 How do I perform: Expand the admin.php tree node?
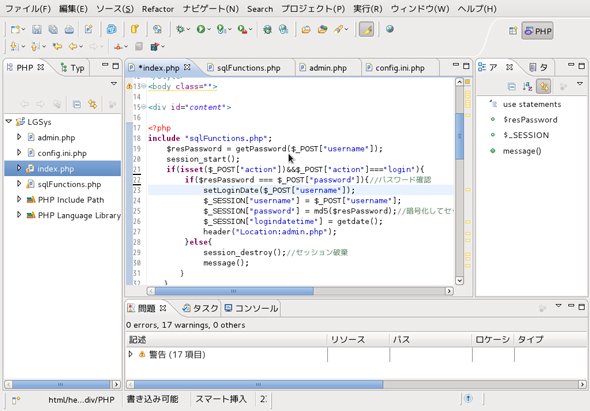point(19,137)
